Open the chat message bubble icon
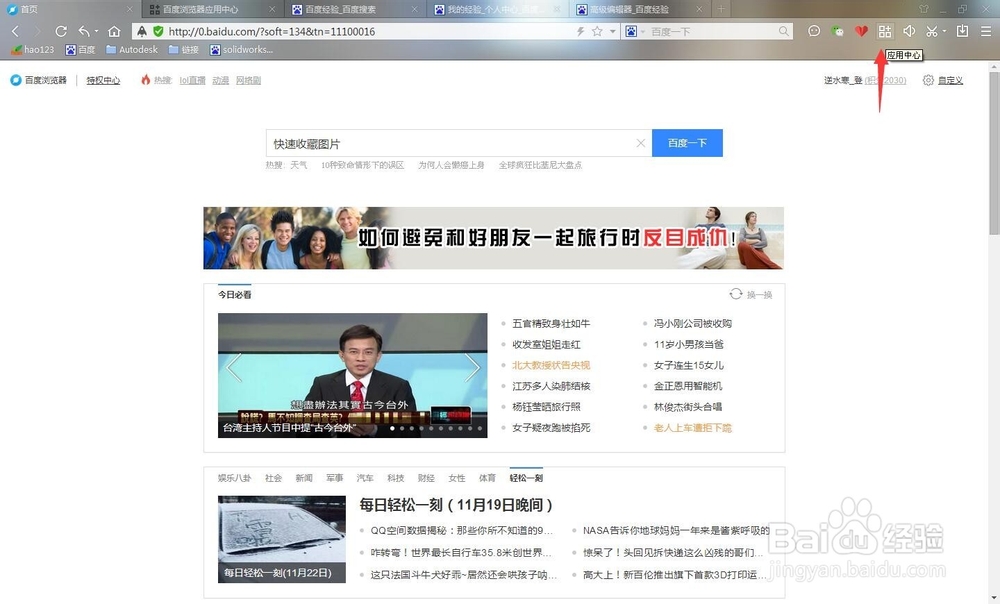Screen dimensions: 1000x604 coord(812,31)
